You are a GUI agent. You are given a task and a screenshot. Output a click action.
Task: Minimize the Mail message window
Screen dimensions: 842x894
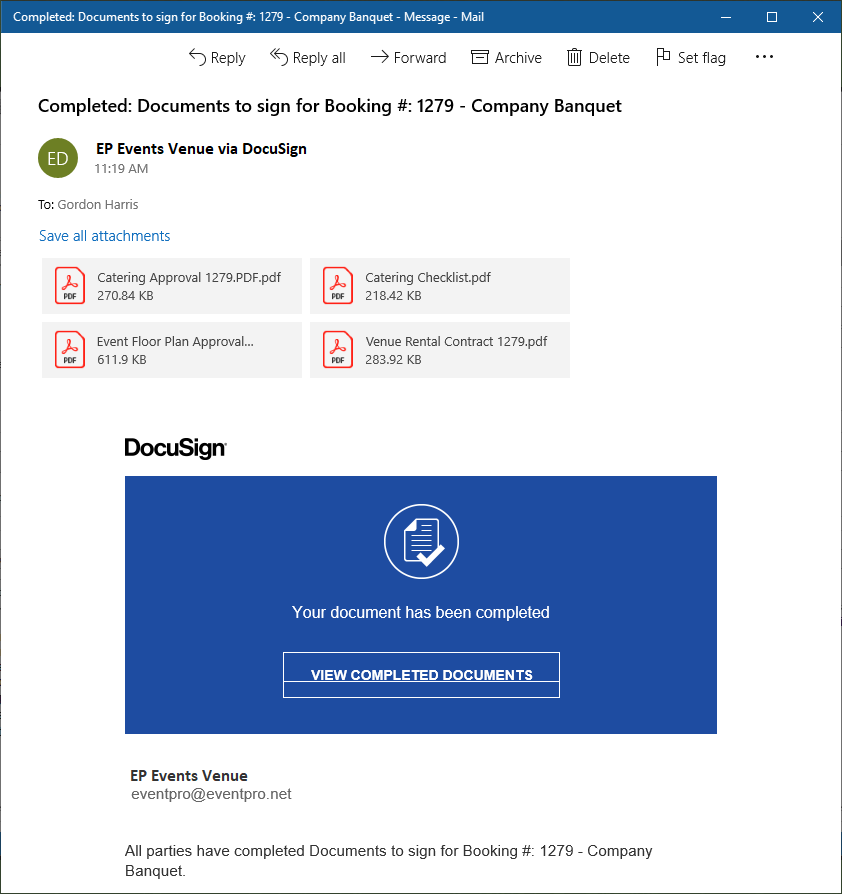tap(726, 17)
